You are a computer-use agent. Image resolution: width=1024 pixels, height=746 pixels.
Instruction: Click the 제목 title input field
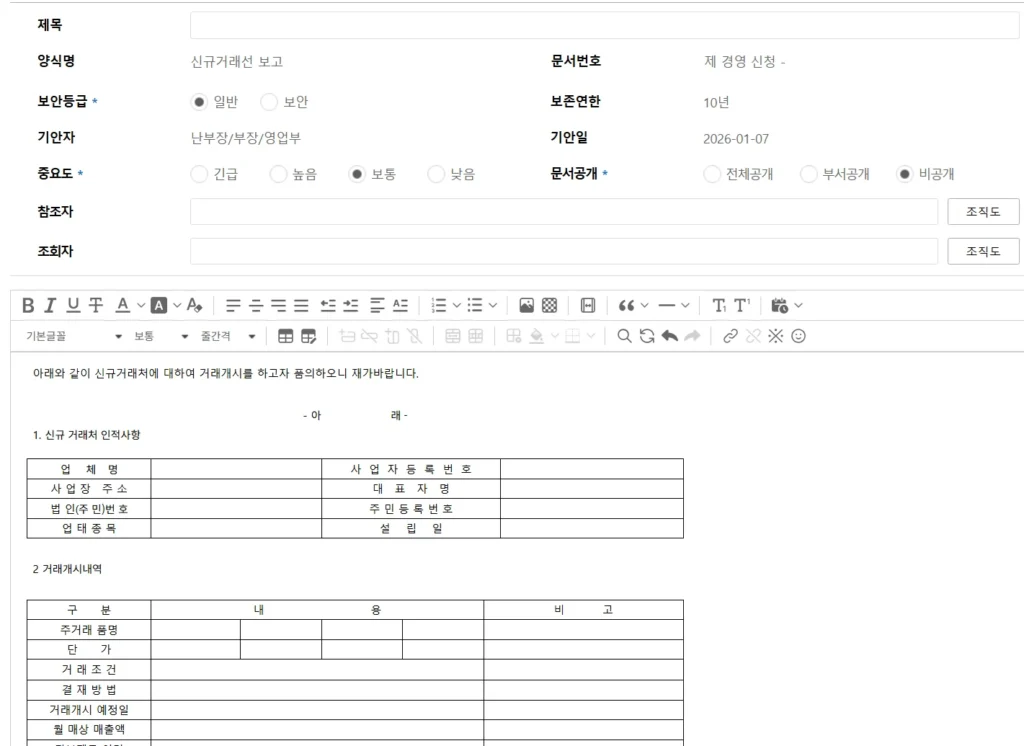coord(604,25)
